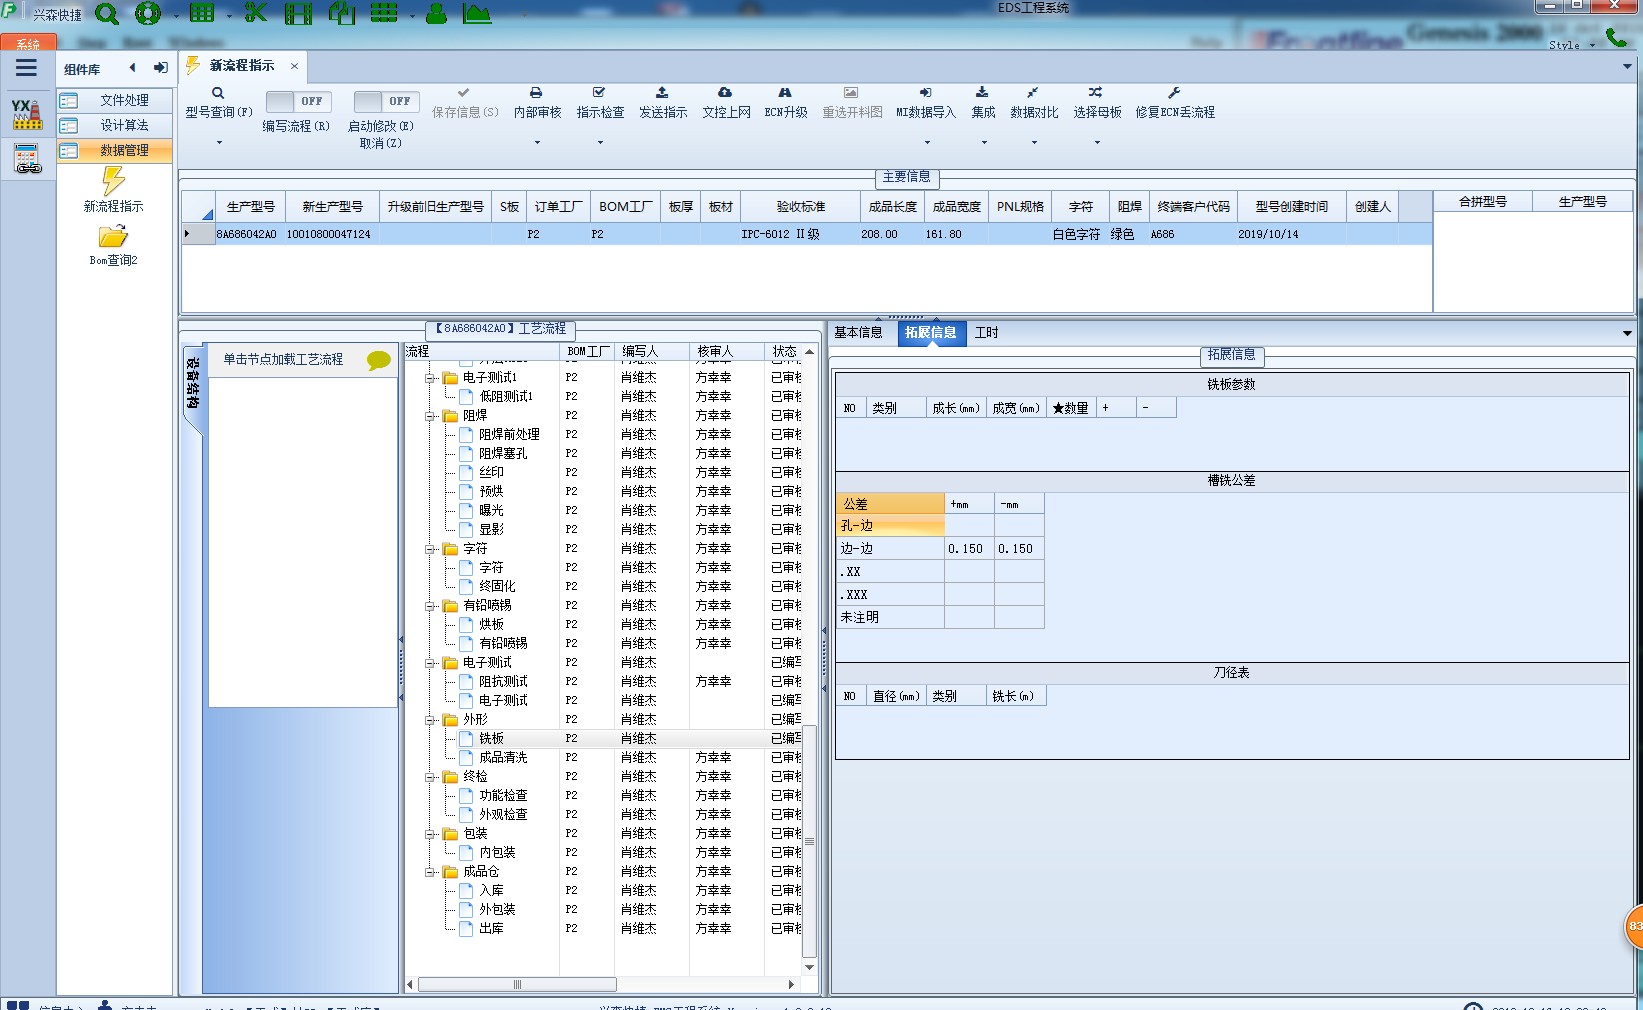
Task: Switch to the 拓展信息 tab
Action: click(930, 333)
